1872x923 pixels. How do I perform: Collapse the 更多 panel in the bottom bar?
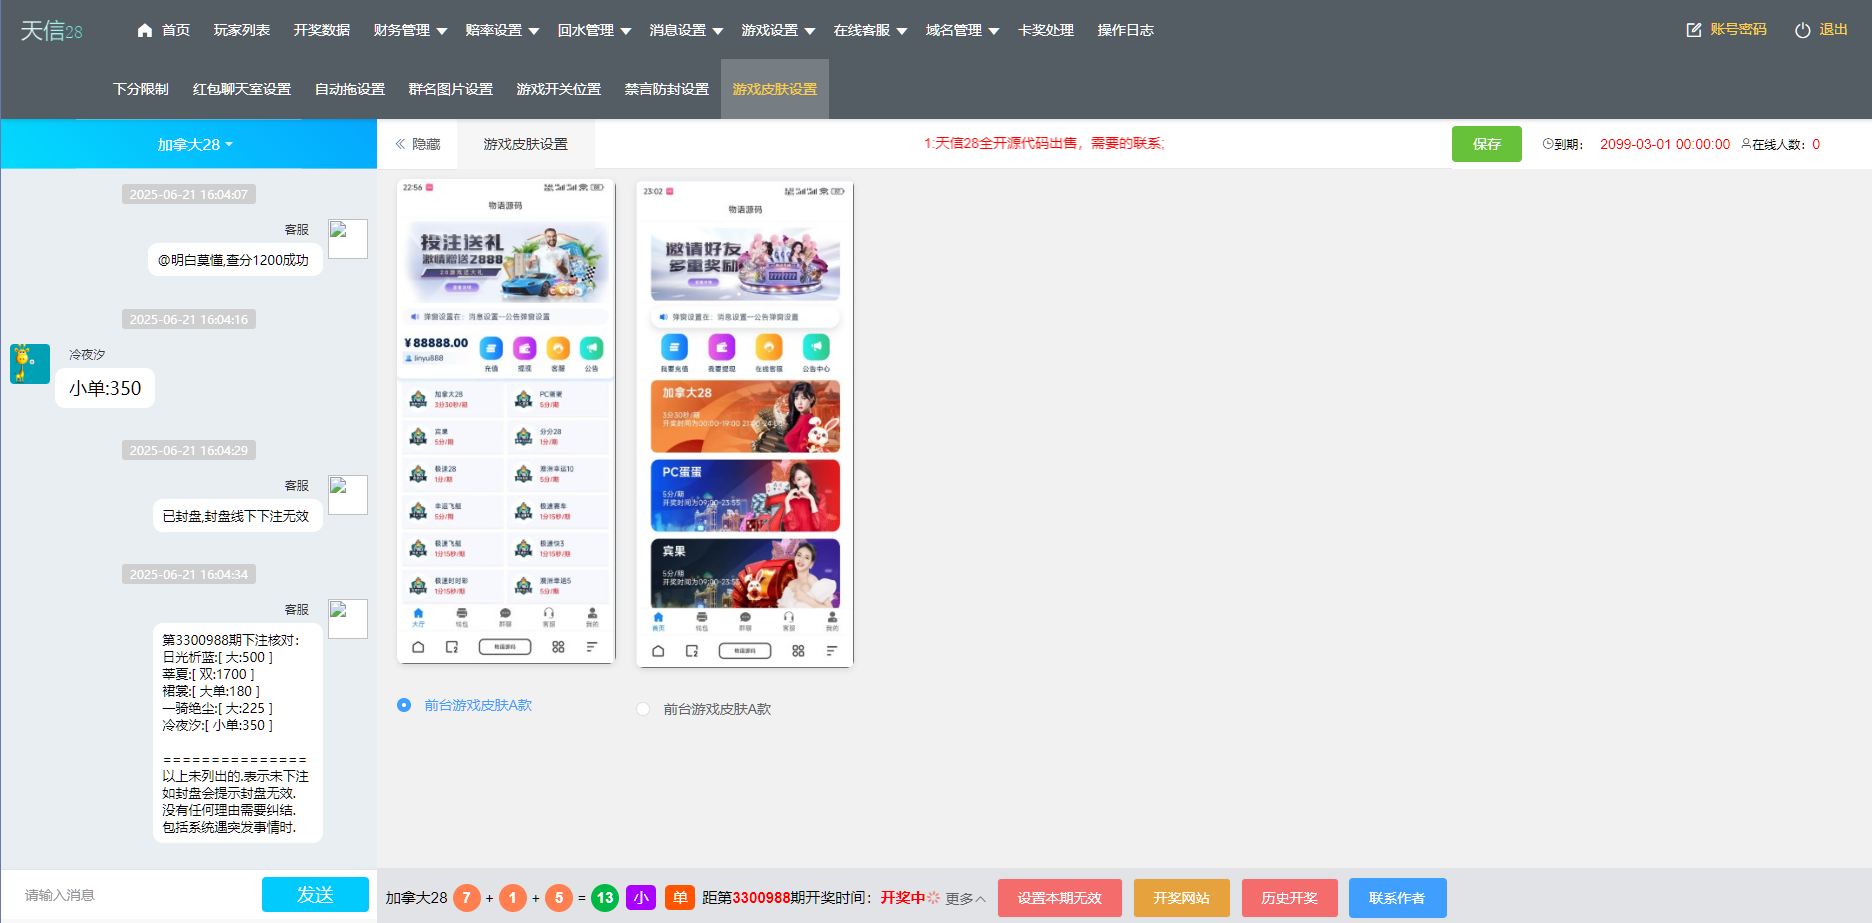(x=963, y=898)
